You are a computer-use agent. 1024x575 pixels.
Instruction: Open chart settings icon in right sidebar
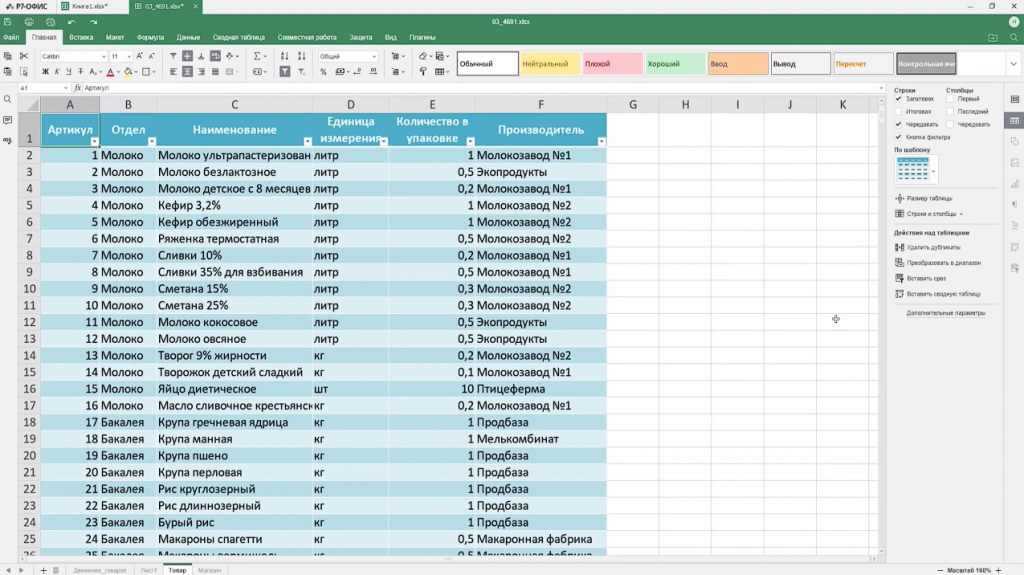[1014, 184]
